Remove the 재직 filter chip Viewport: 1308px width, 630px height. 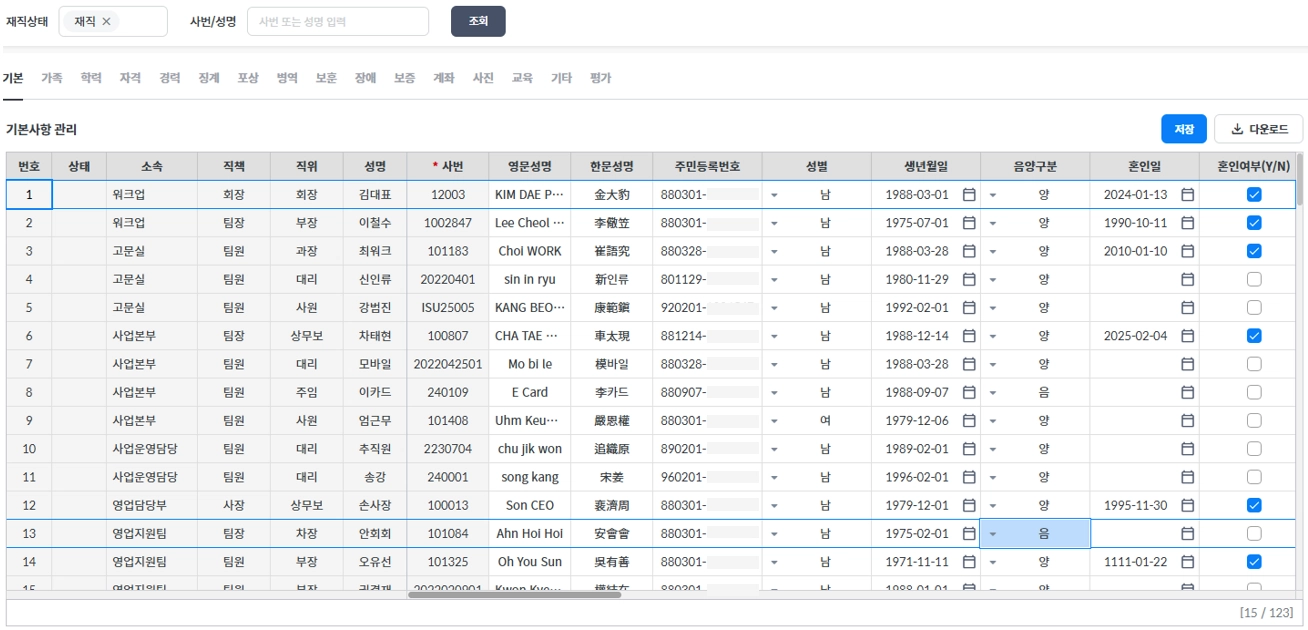106,21
